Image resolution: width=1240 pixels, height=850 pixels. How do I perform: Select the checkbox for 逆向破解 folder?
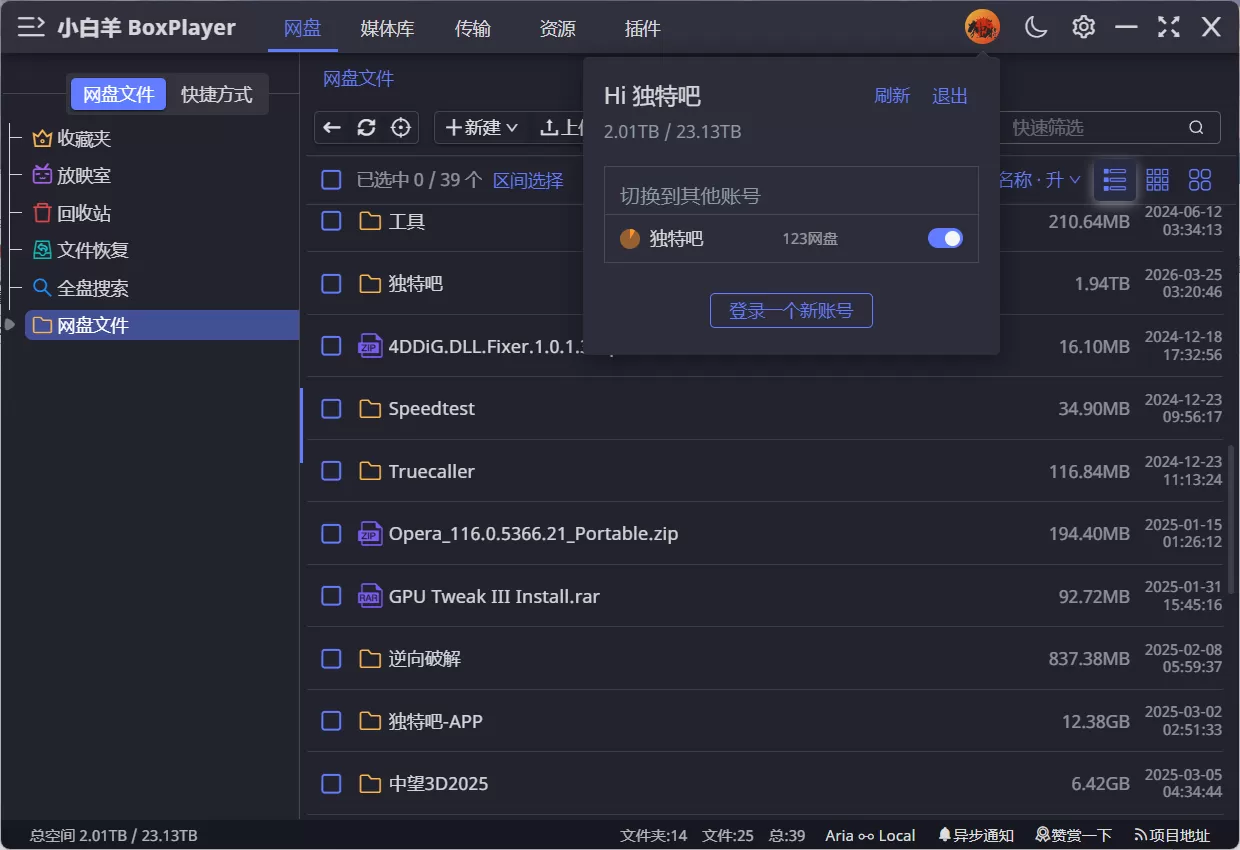(331, 658)
